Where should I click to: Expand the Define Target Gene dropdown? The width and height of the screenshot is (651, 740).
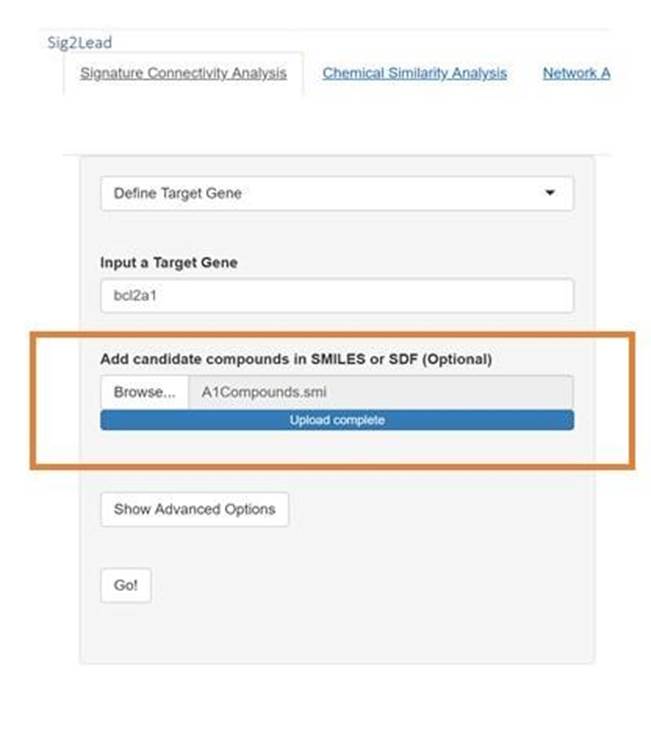[337, 193]
